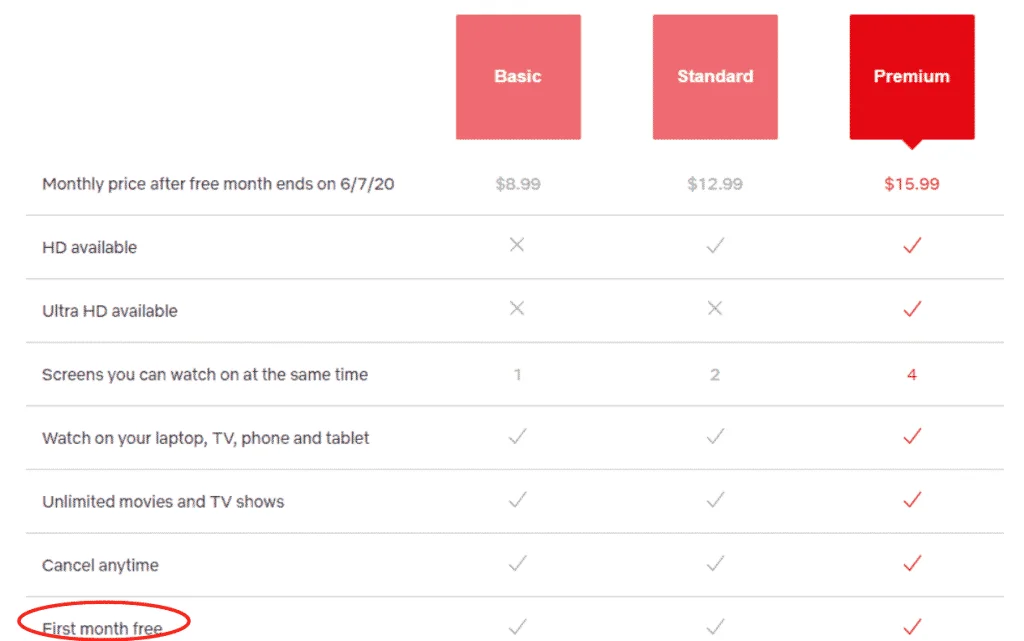1024x641 pixels.
Task: Click the Standard X icon for Ultra HD
Action: [715, 308]
